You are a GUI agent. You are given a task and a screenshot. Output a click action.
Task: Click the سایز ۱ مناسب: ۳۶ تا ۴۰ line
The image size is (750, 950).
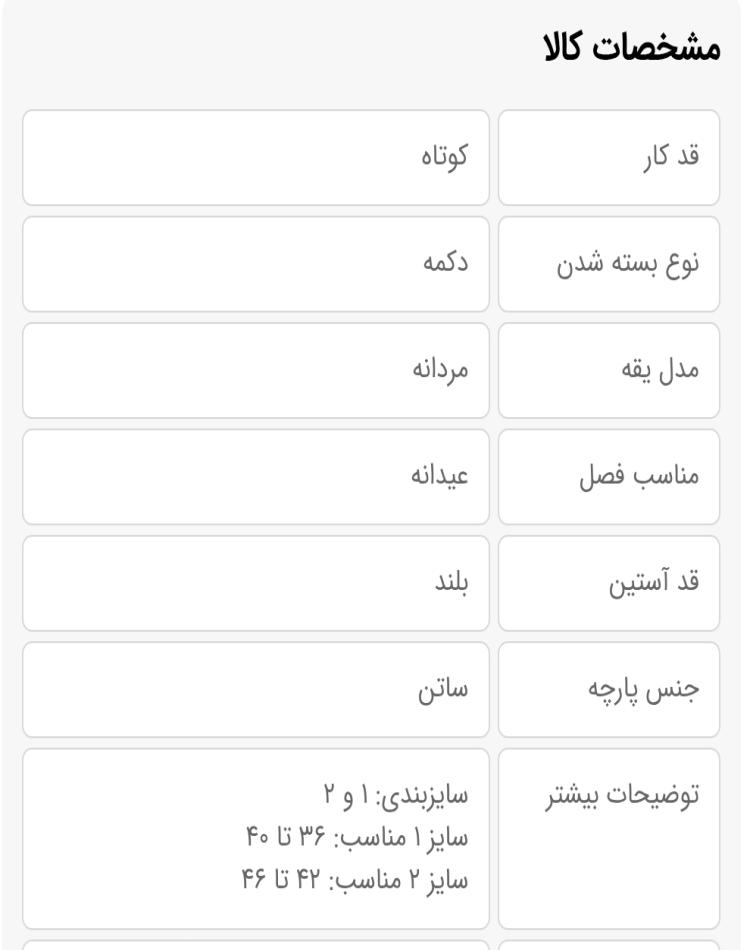[x=357, y=837]
